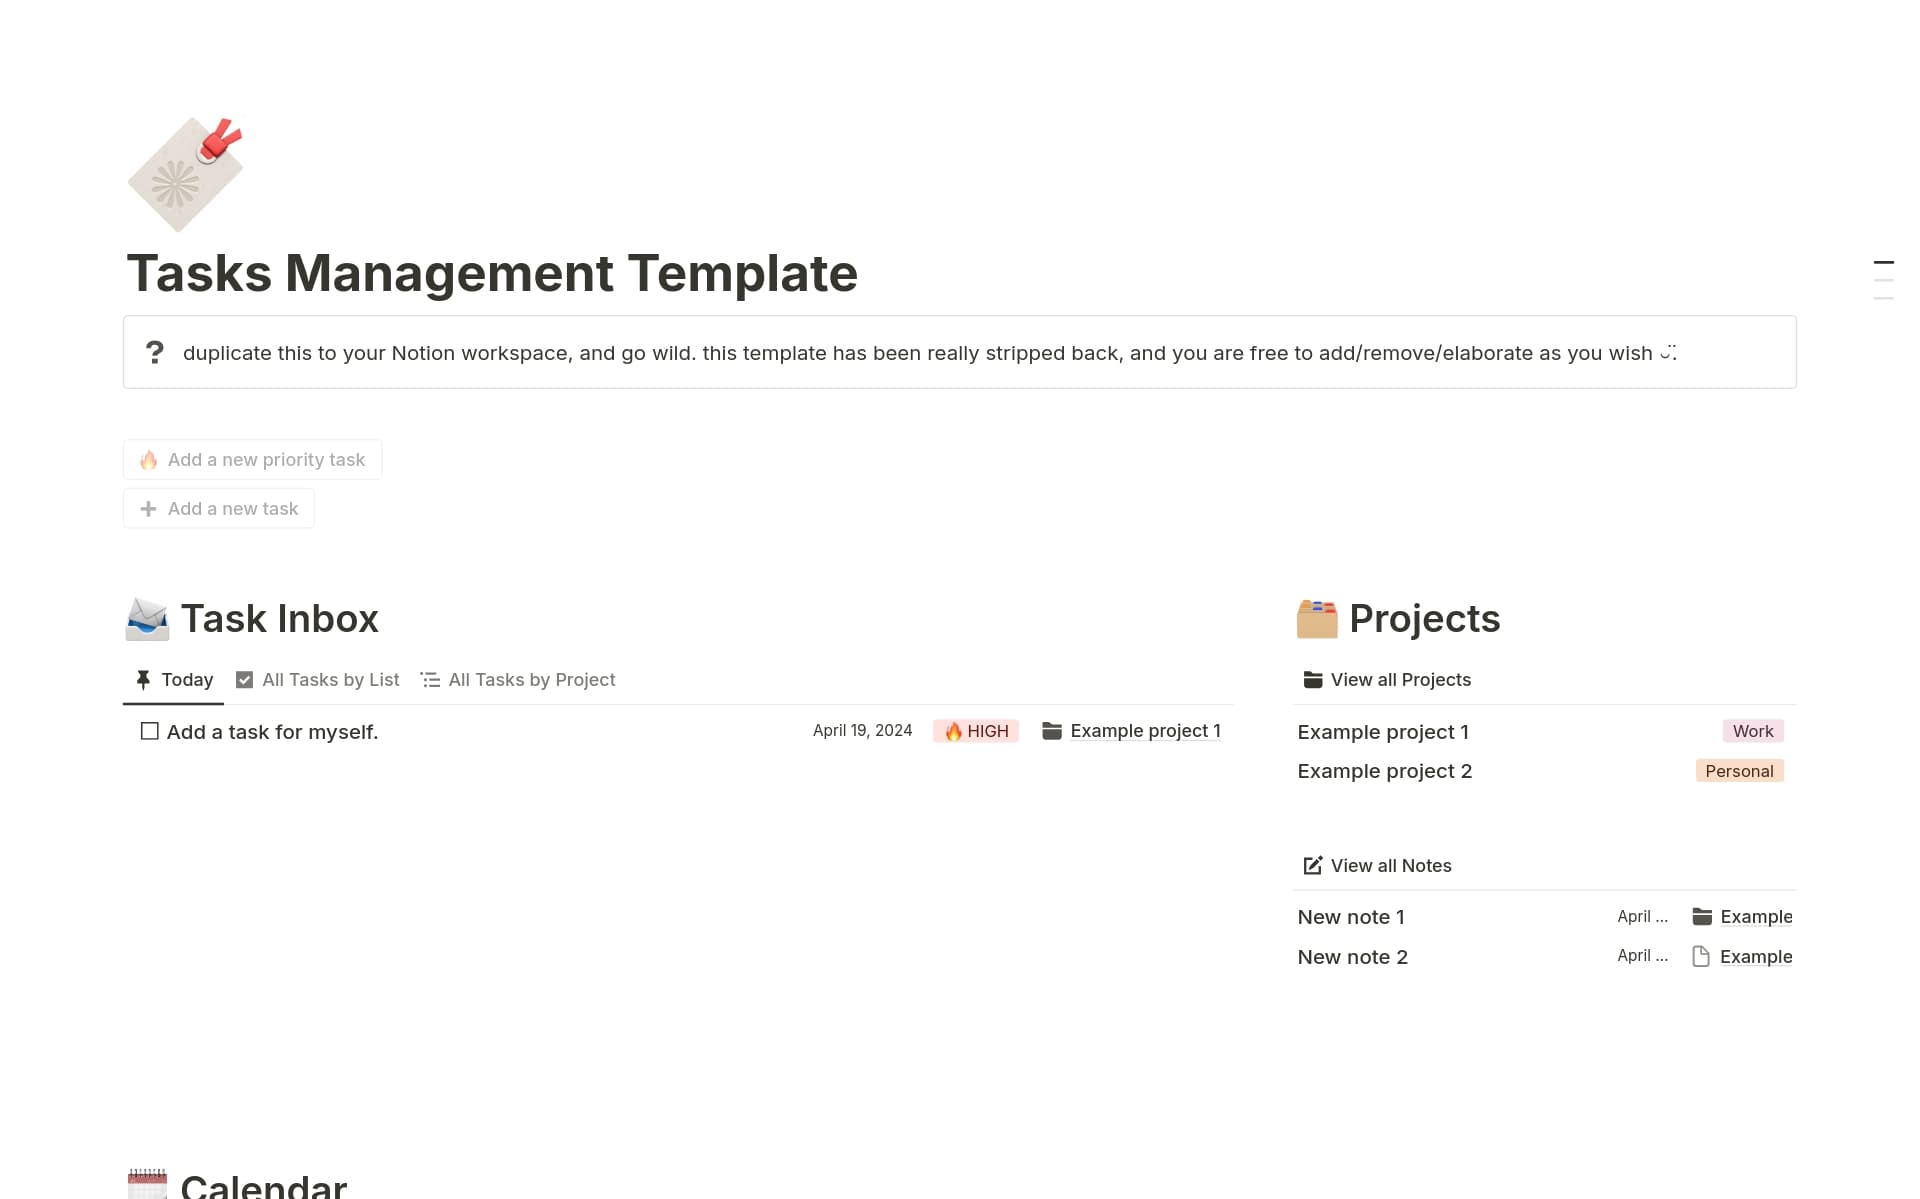
Task: Click the question mark icon in the callout
Action: [155, 352]
